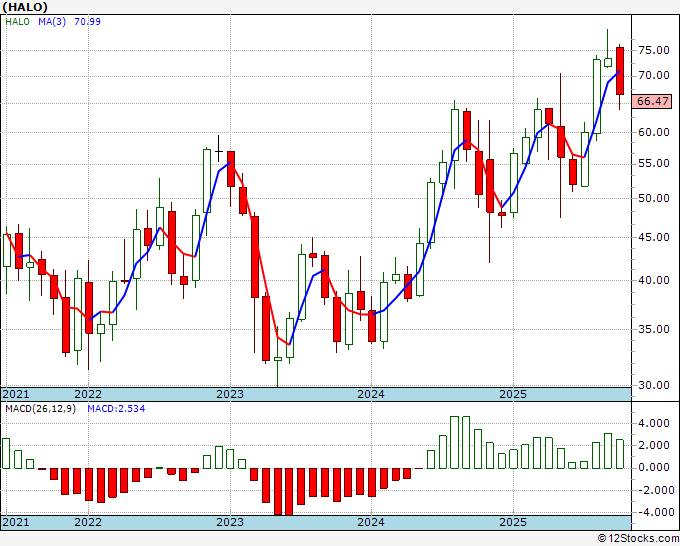Click the 75.00 price axis label
Viewport: 680px width, 546px height.
[654, 50]
